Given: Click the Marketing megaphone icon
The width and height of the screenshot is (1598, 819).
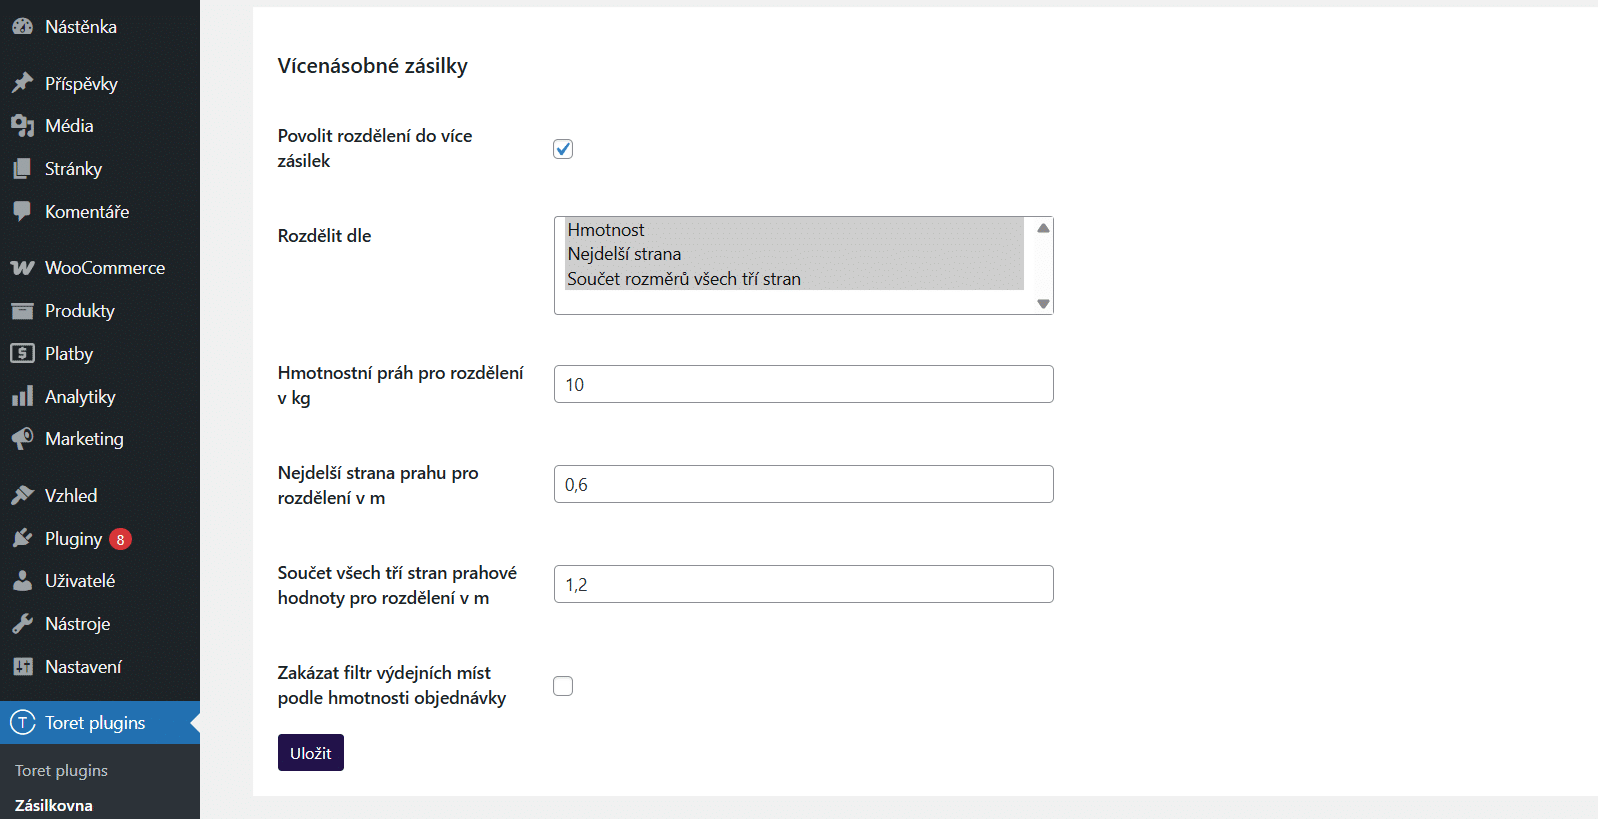Looking at the screenshot, I should click(x=22, y=439).
